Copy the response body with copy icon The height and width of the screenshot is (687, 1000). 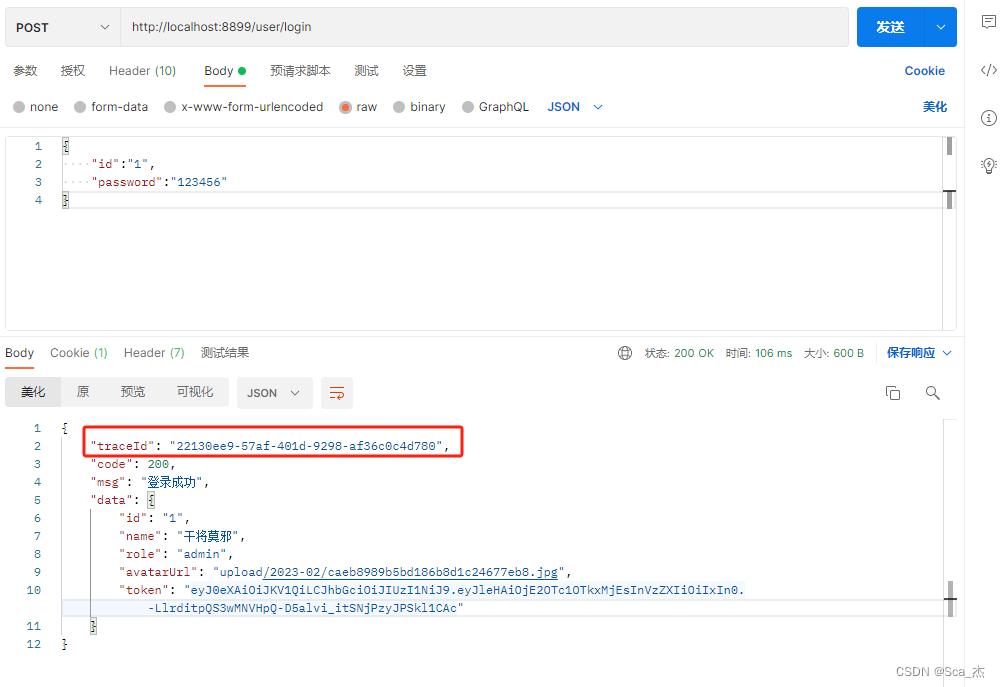click(893, 393)
